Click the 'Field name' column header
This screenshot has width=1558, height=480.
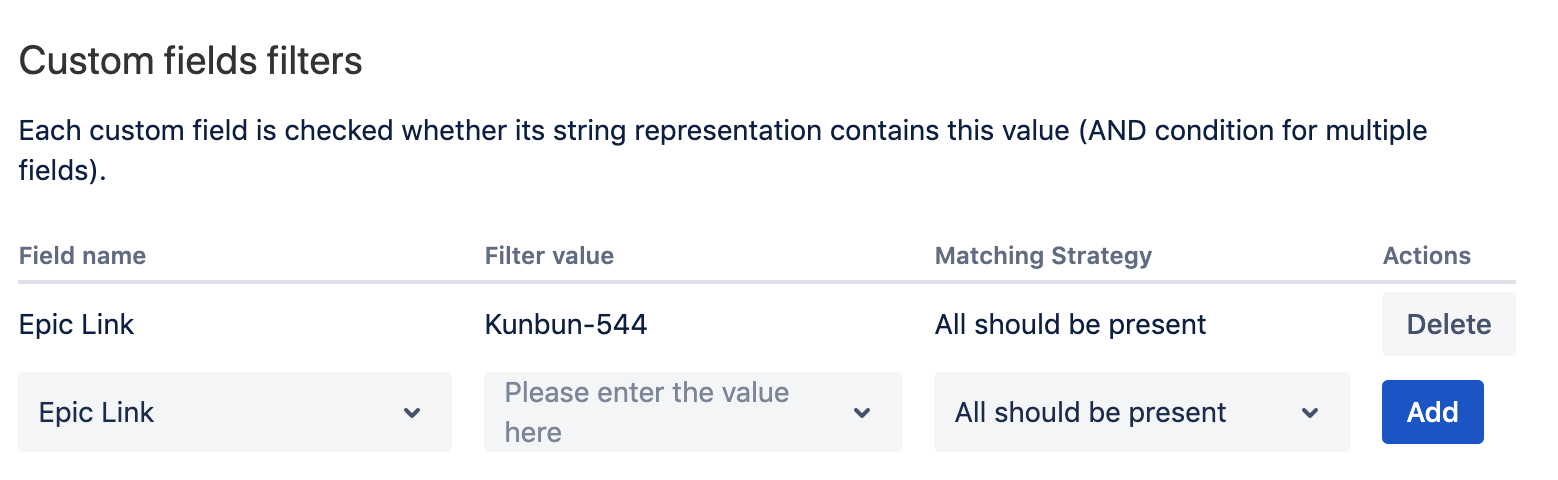click(82, 256)
